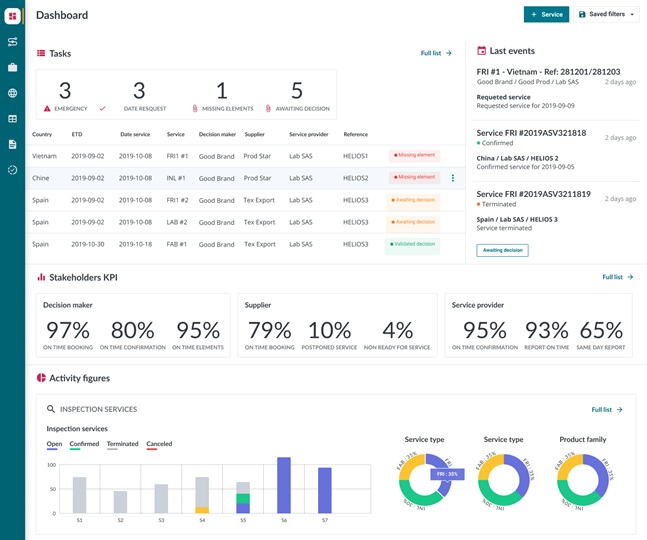Sort by Reference column header
The width and height of the screenshot is (647, 540).
pos(355,134)
